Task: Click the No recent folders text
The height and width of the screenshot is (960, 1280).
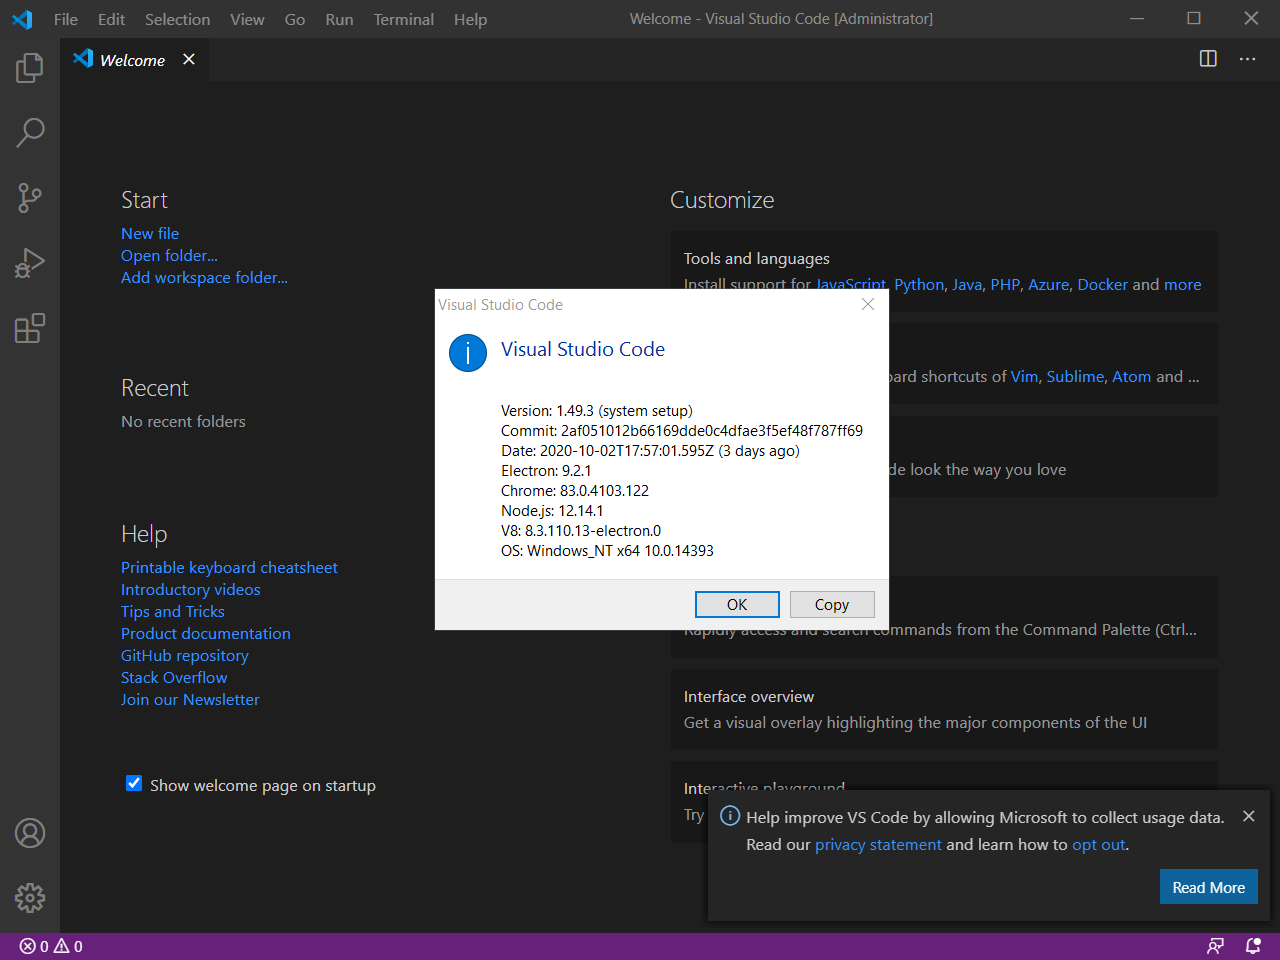Action: click(x=183, y=421)
